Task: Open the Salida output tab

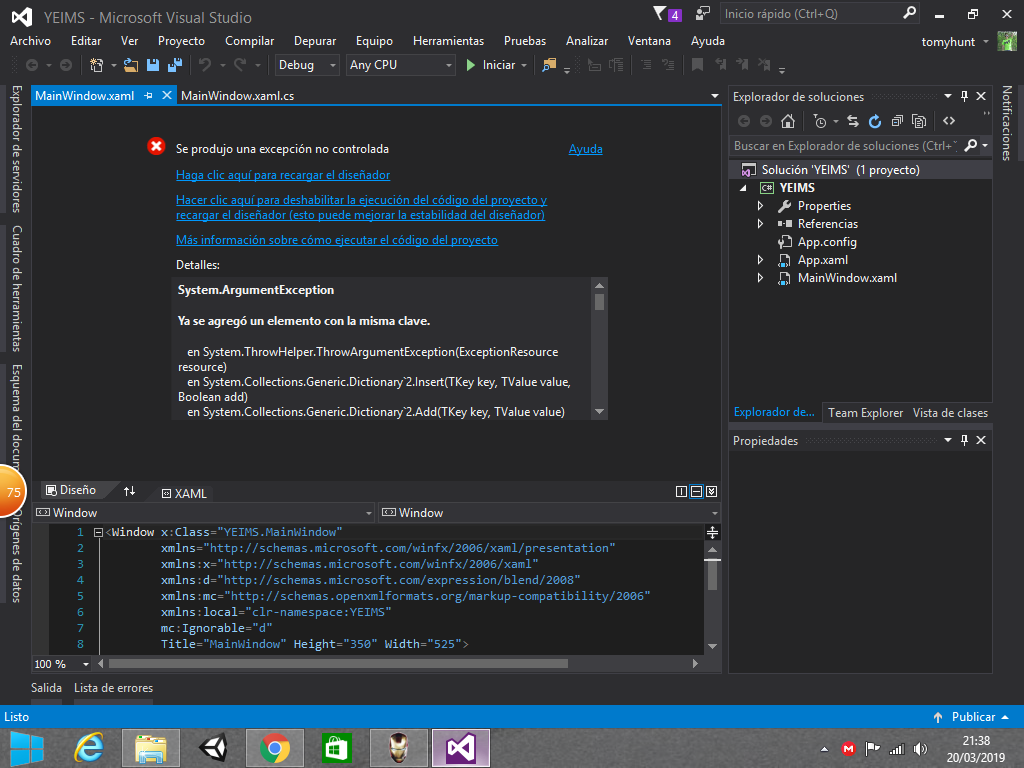Action: pyautogui.click(x=46, y=688)
